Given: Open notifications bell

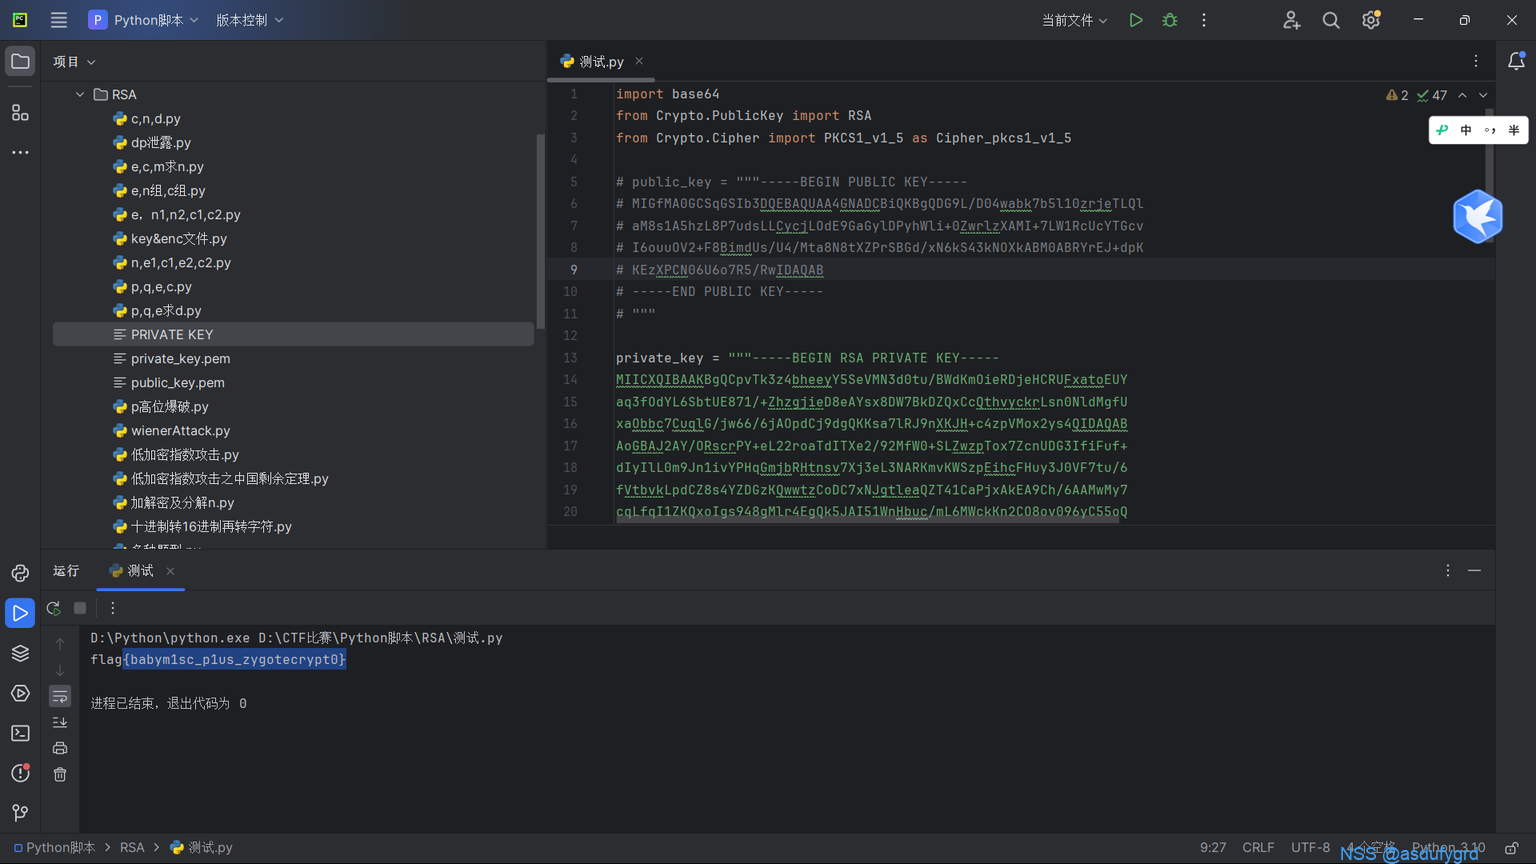Looking at the screenshot, I should 1516,61.
